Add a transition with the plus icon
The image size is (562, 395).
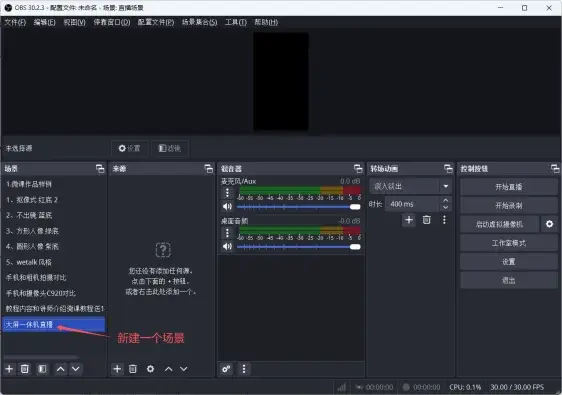pyautogui.click(x=409, y=220)
